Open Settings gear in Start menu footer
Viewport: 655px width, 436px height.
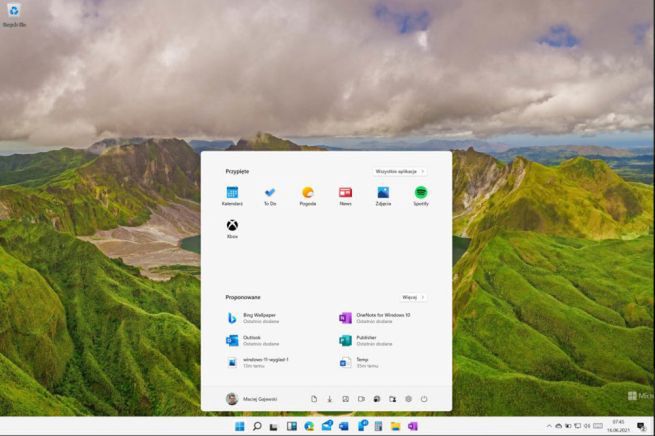[409, 399]
